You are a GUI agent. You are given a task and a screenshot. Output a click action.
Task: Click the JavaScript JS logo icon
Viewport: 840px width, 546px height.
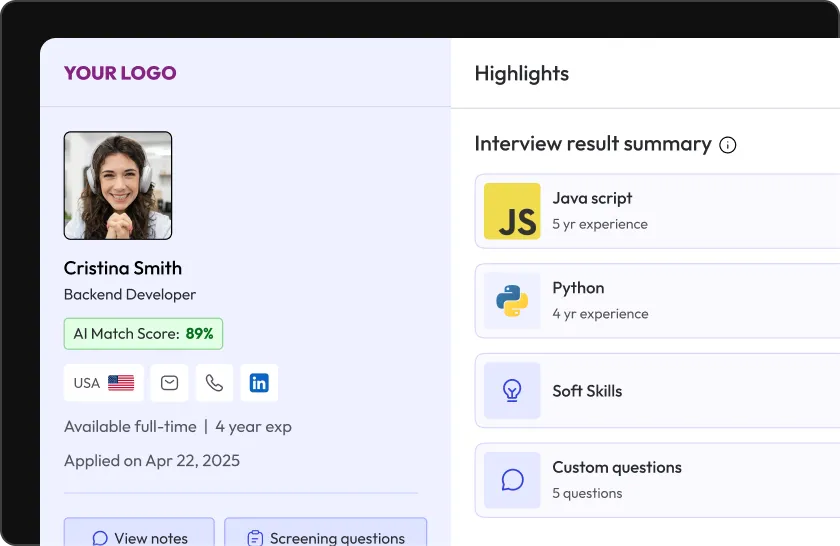(x=512, y=211)
